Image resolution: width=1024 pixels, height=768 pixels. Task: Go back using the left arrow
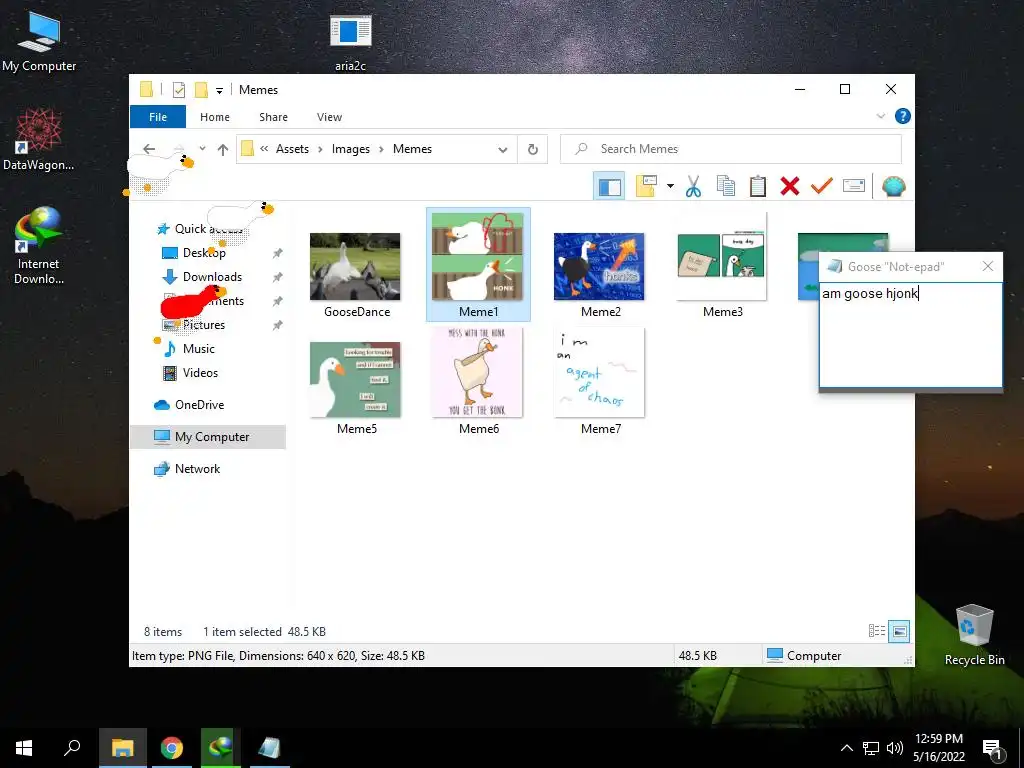(149, 149)
